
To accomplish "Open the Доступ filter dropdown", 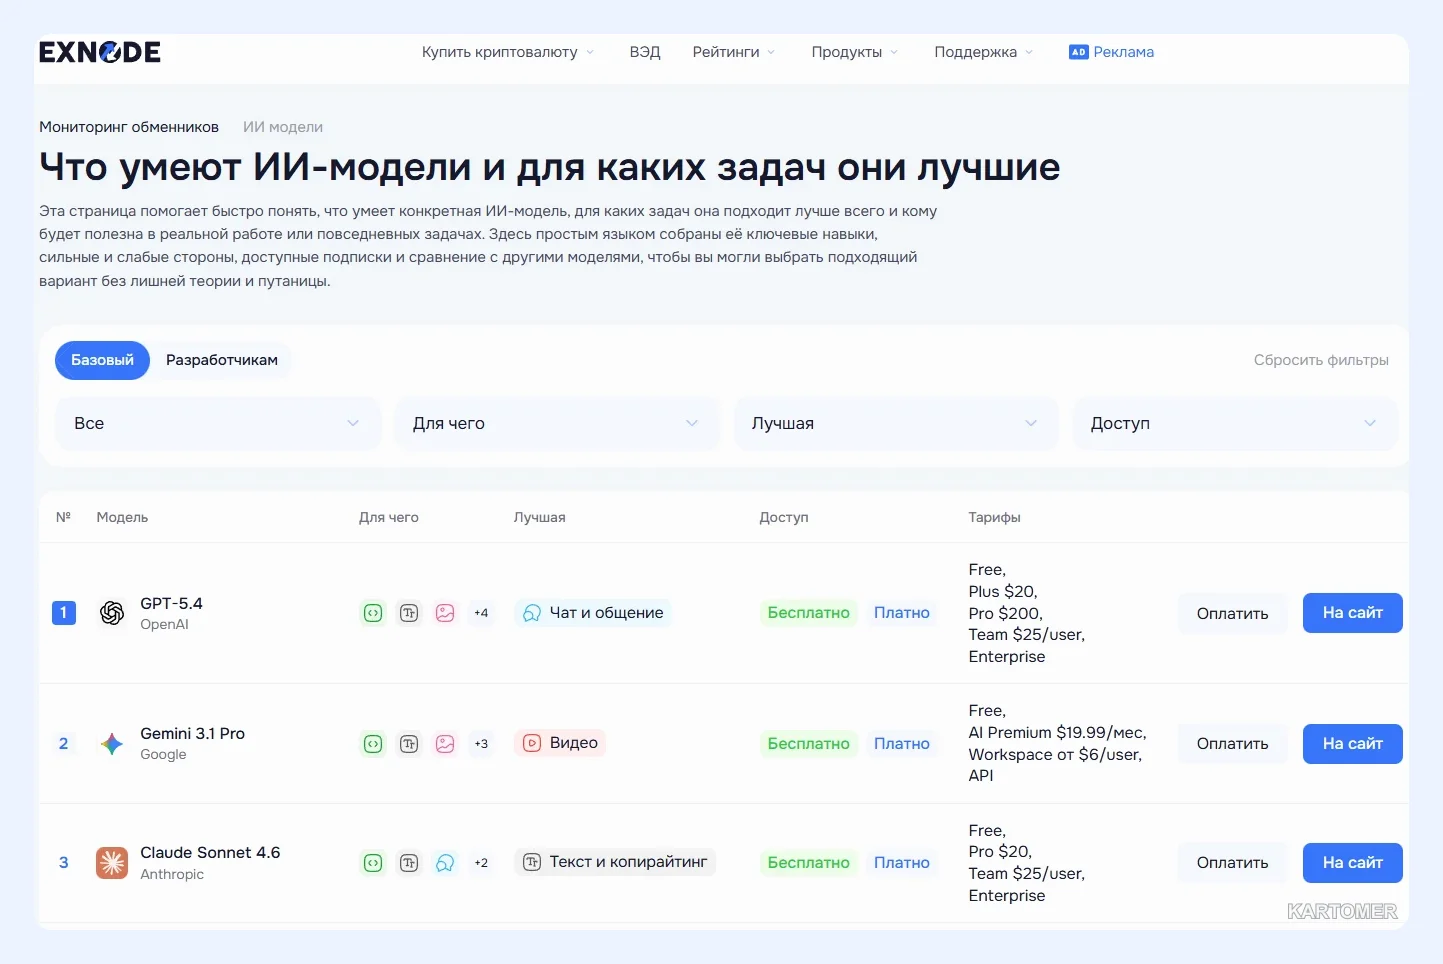I will pyautogui.click(x=1235, y=423).
